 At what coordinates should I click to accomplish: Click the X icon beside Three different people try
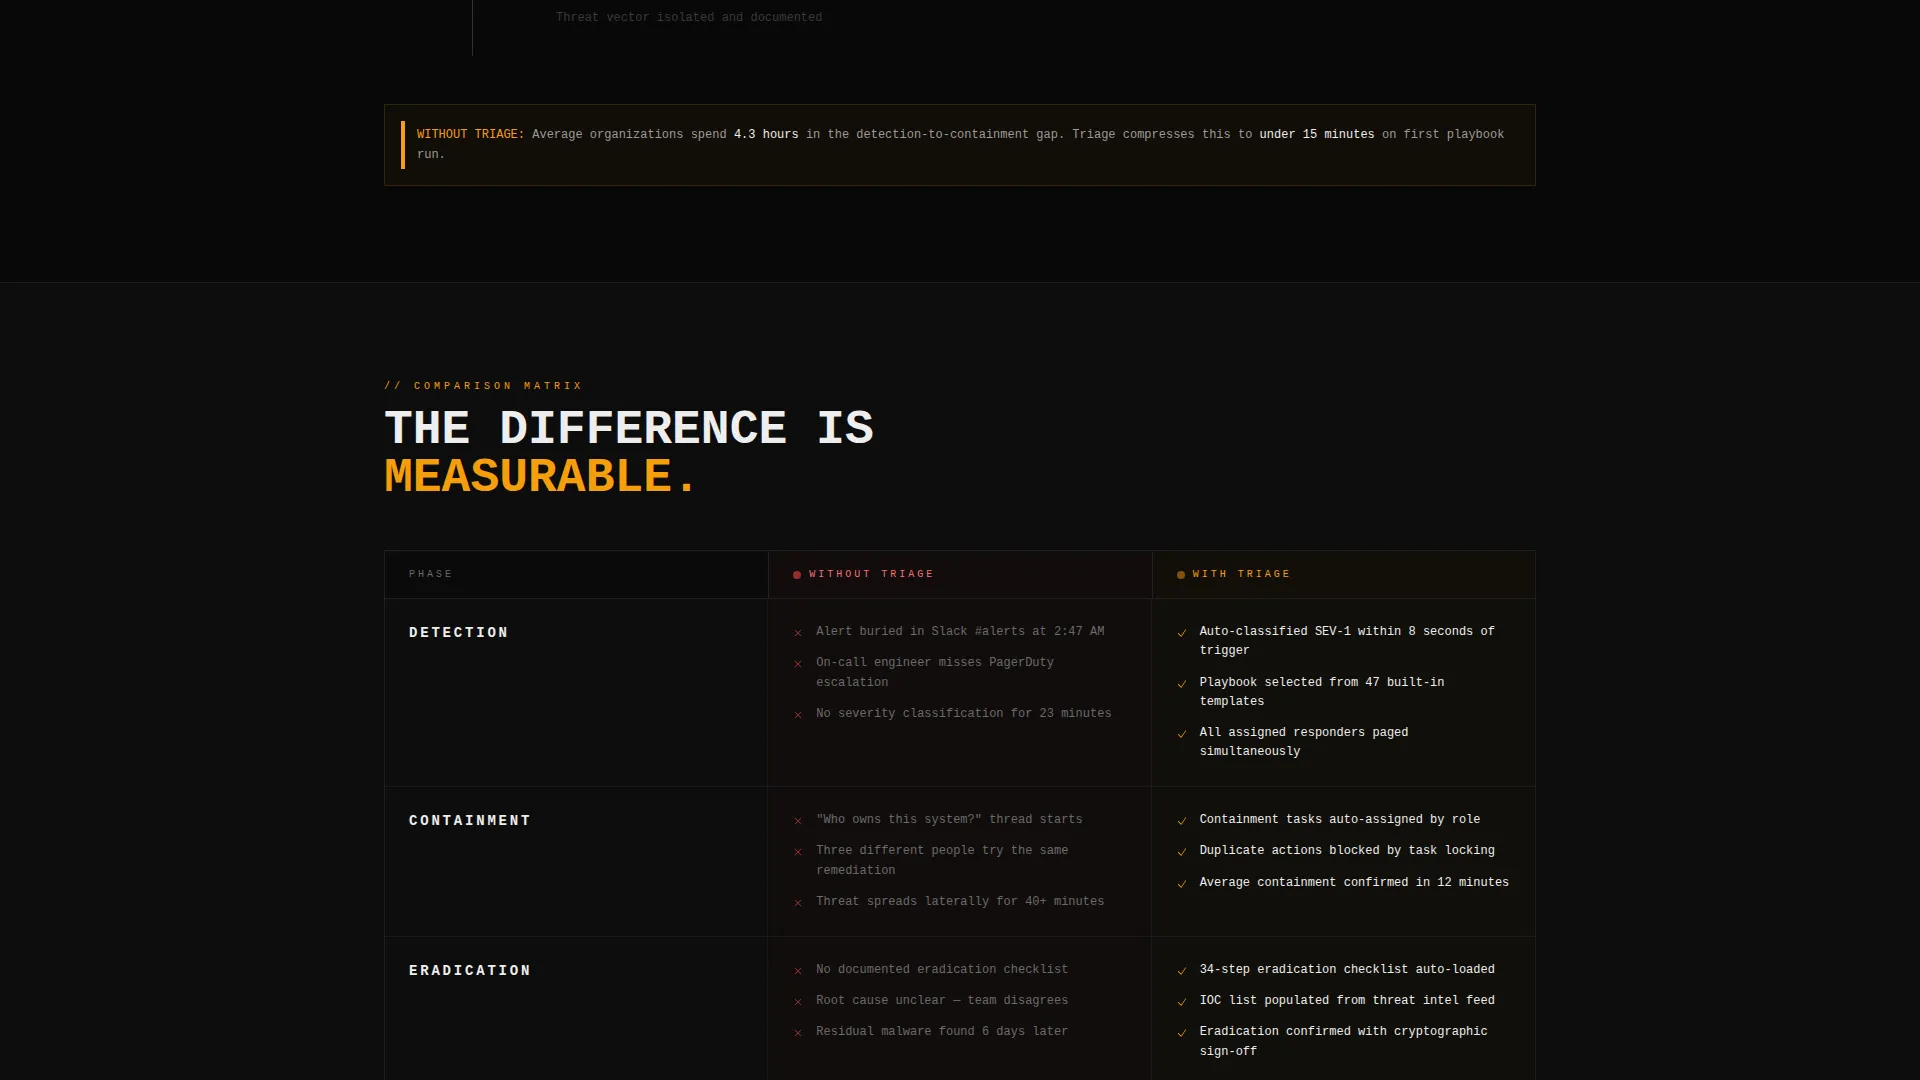click(798, 852)
